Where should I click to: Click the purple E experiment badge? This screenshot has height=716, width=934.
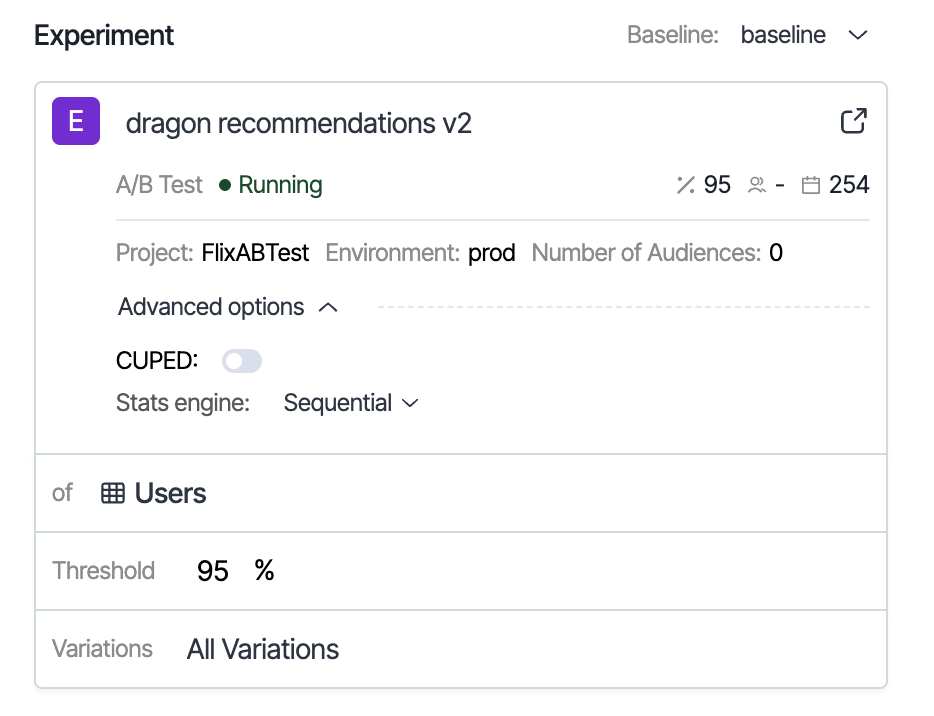(76, 122)
